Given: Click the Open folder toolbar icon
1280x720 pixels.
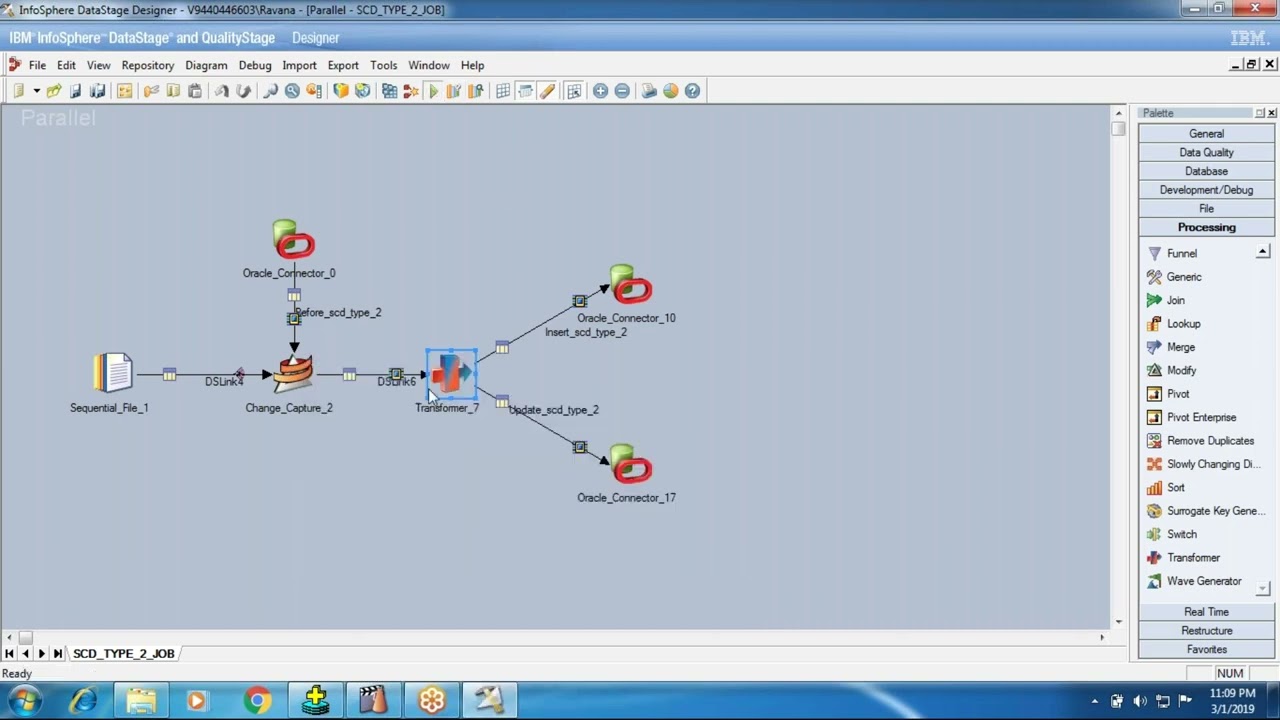Looking at the screenshot, I should pos(54,91).
